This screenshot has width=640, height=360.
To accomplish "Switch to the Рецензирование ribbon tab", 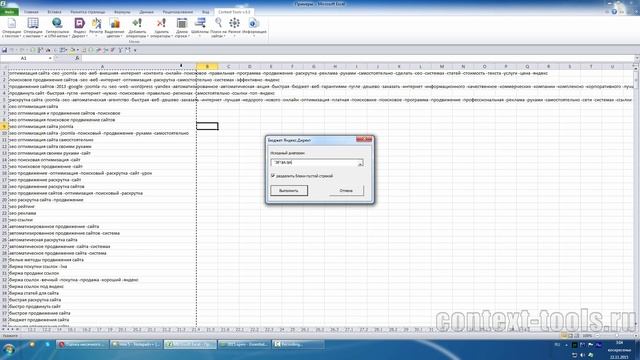I will (x=178, y=12).
